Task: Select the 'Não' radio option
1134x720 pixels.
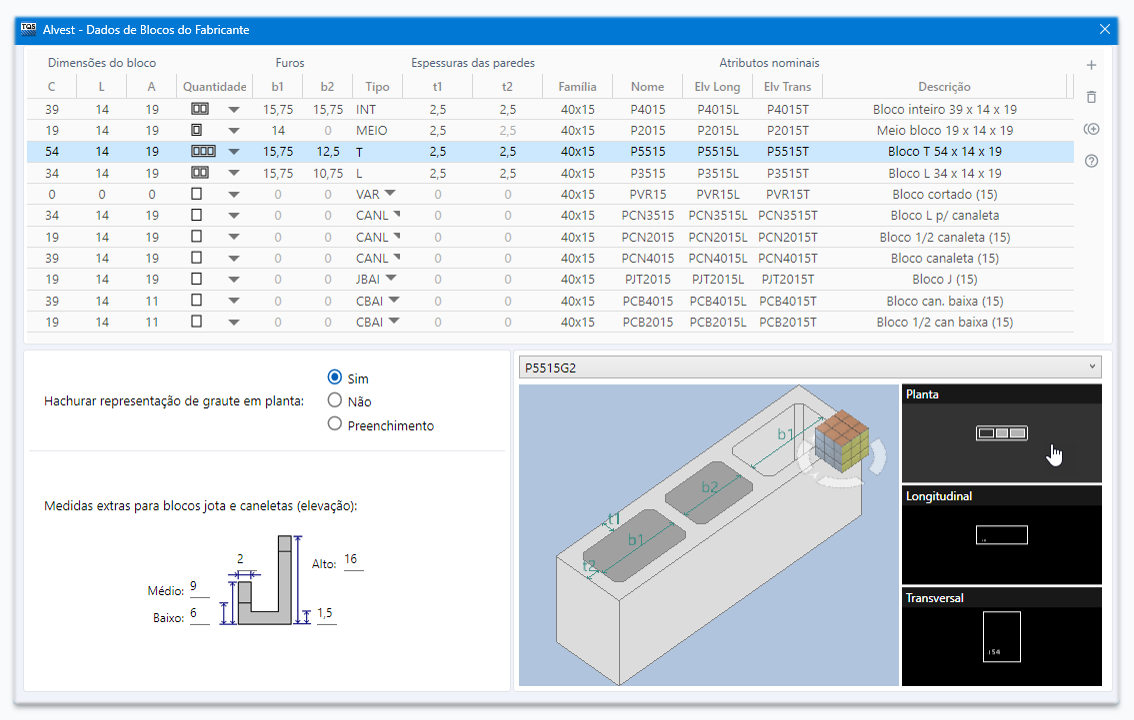Action: (336, 401)
